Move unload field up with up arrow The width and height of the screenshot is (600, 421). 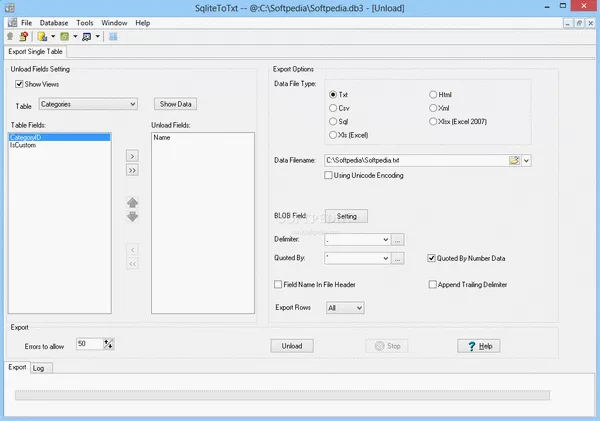pos(132,202)
